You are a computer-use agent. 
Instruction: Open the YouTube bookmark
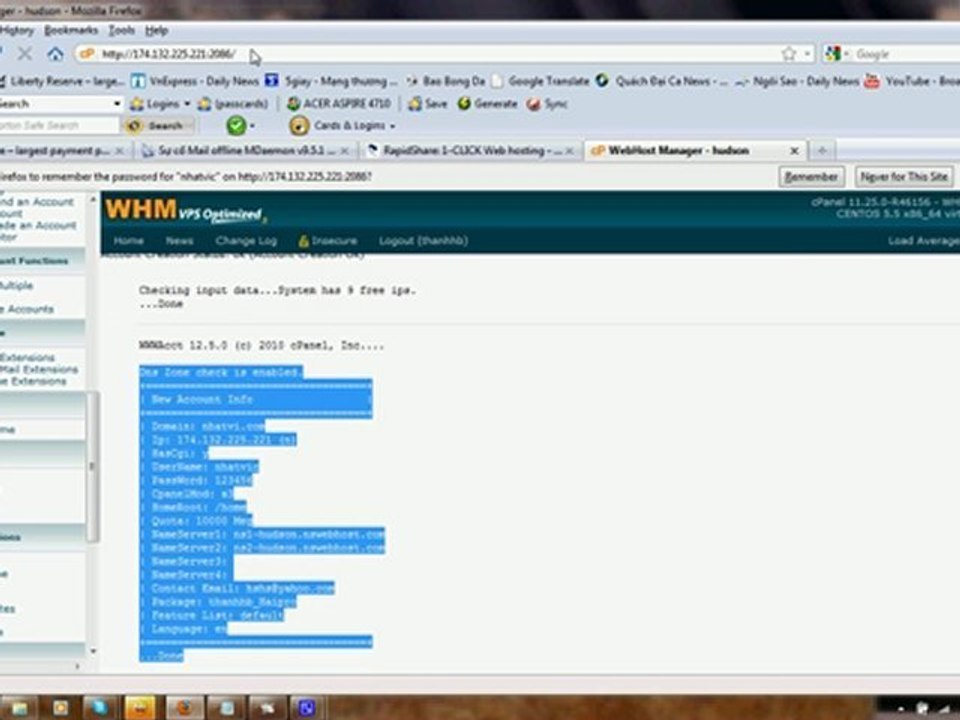pyautogui.click(x=911, y=81)
